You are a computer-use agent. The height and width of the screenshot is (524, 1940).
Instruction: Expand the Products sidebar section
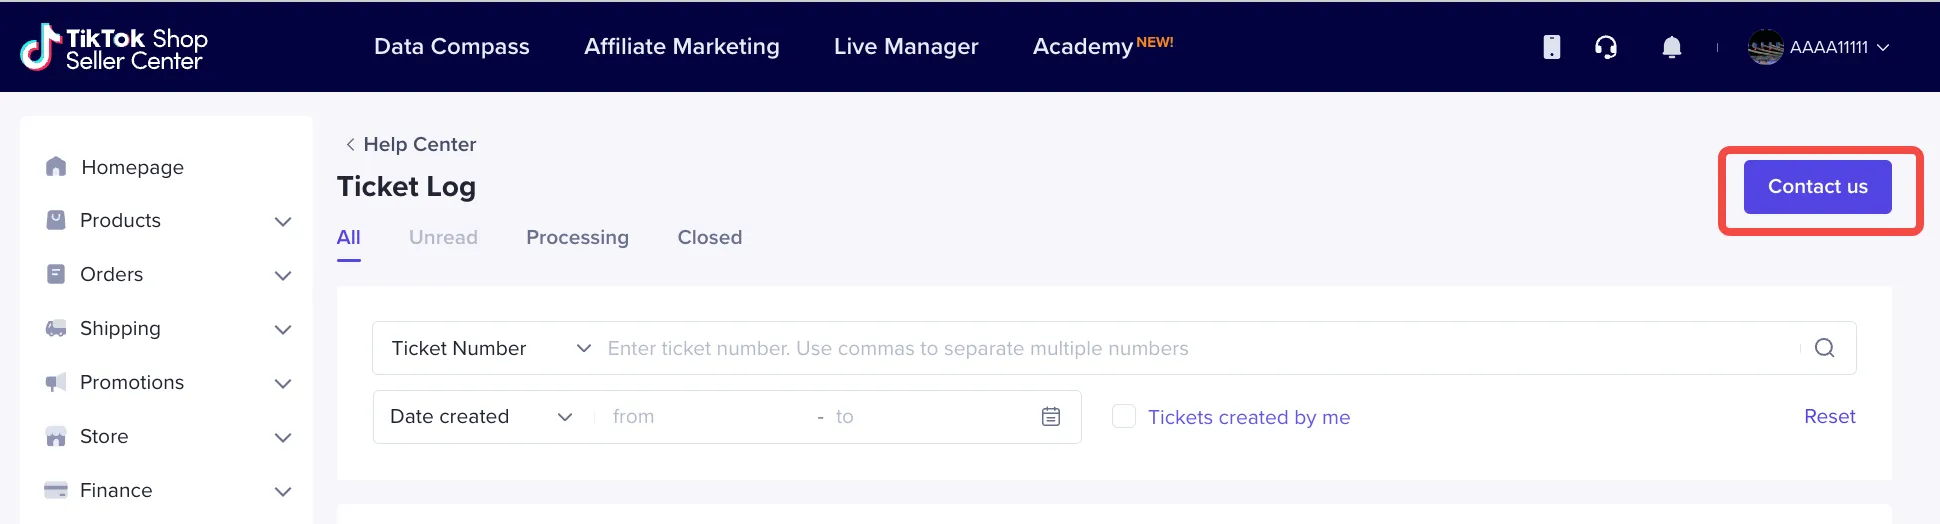(283, 221)
